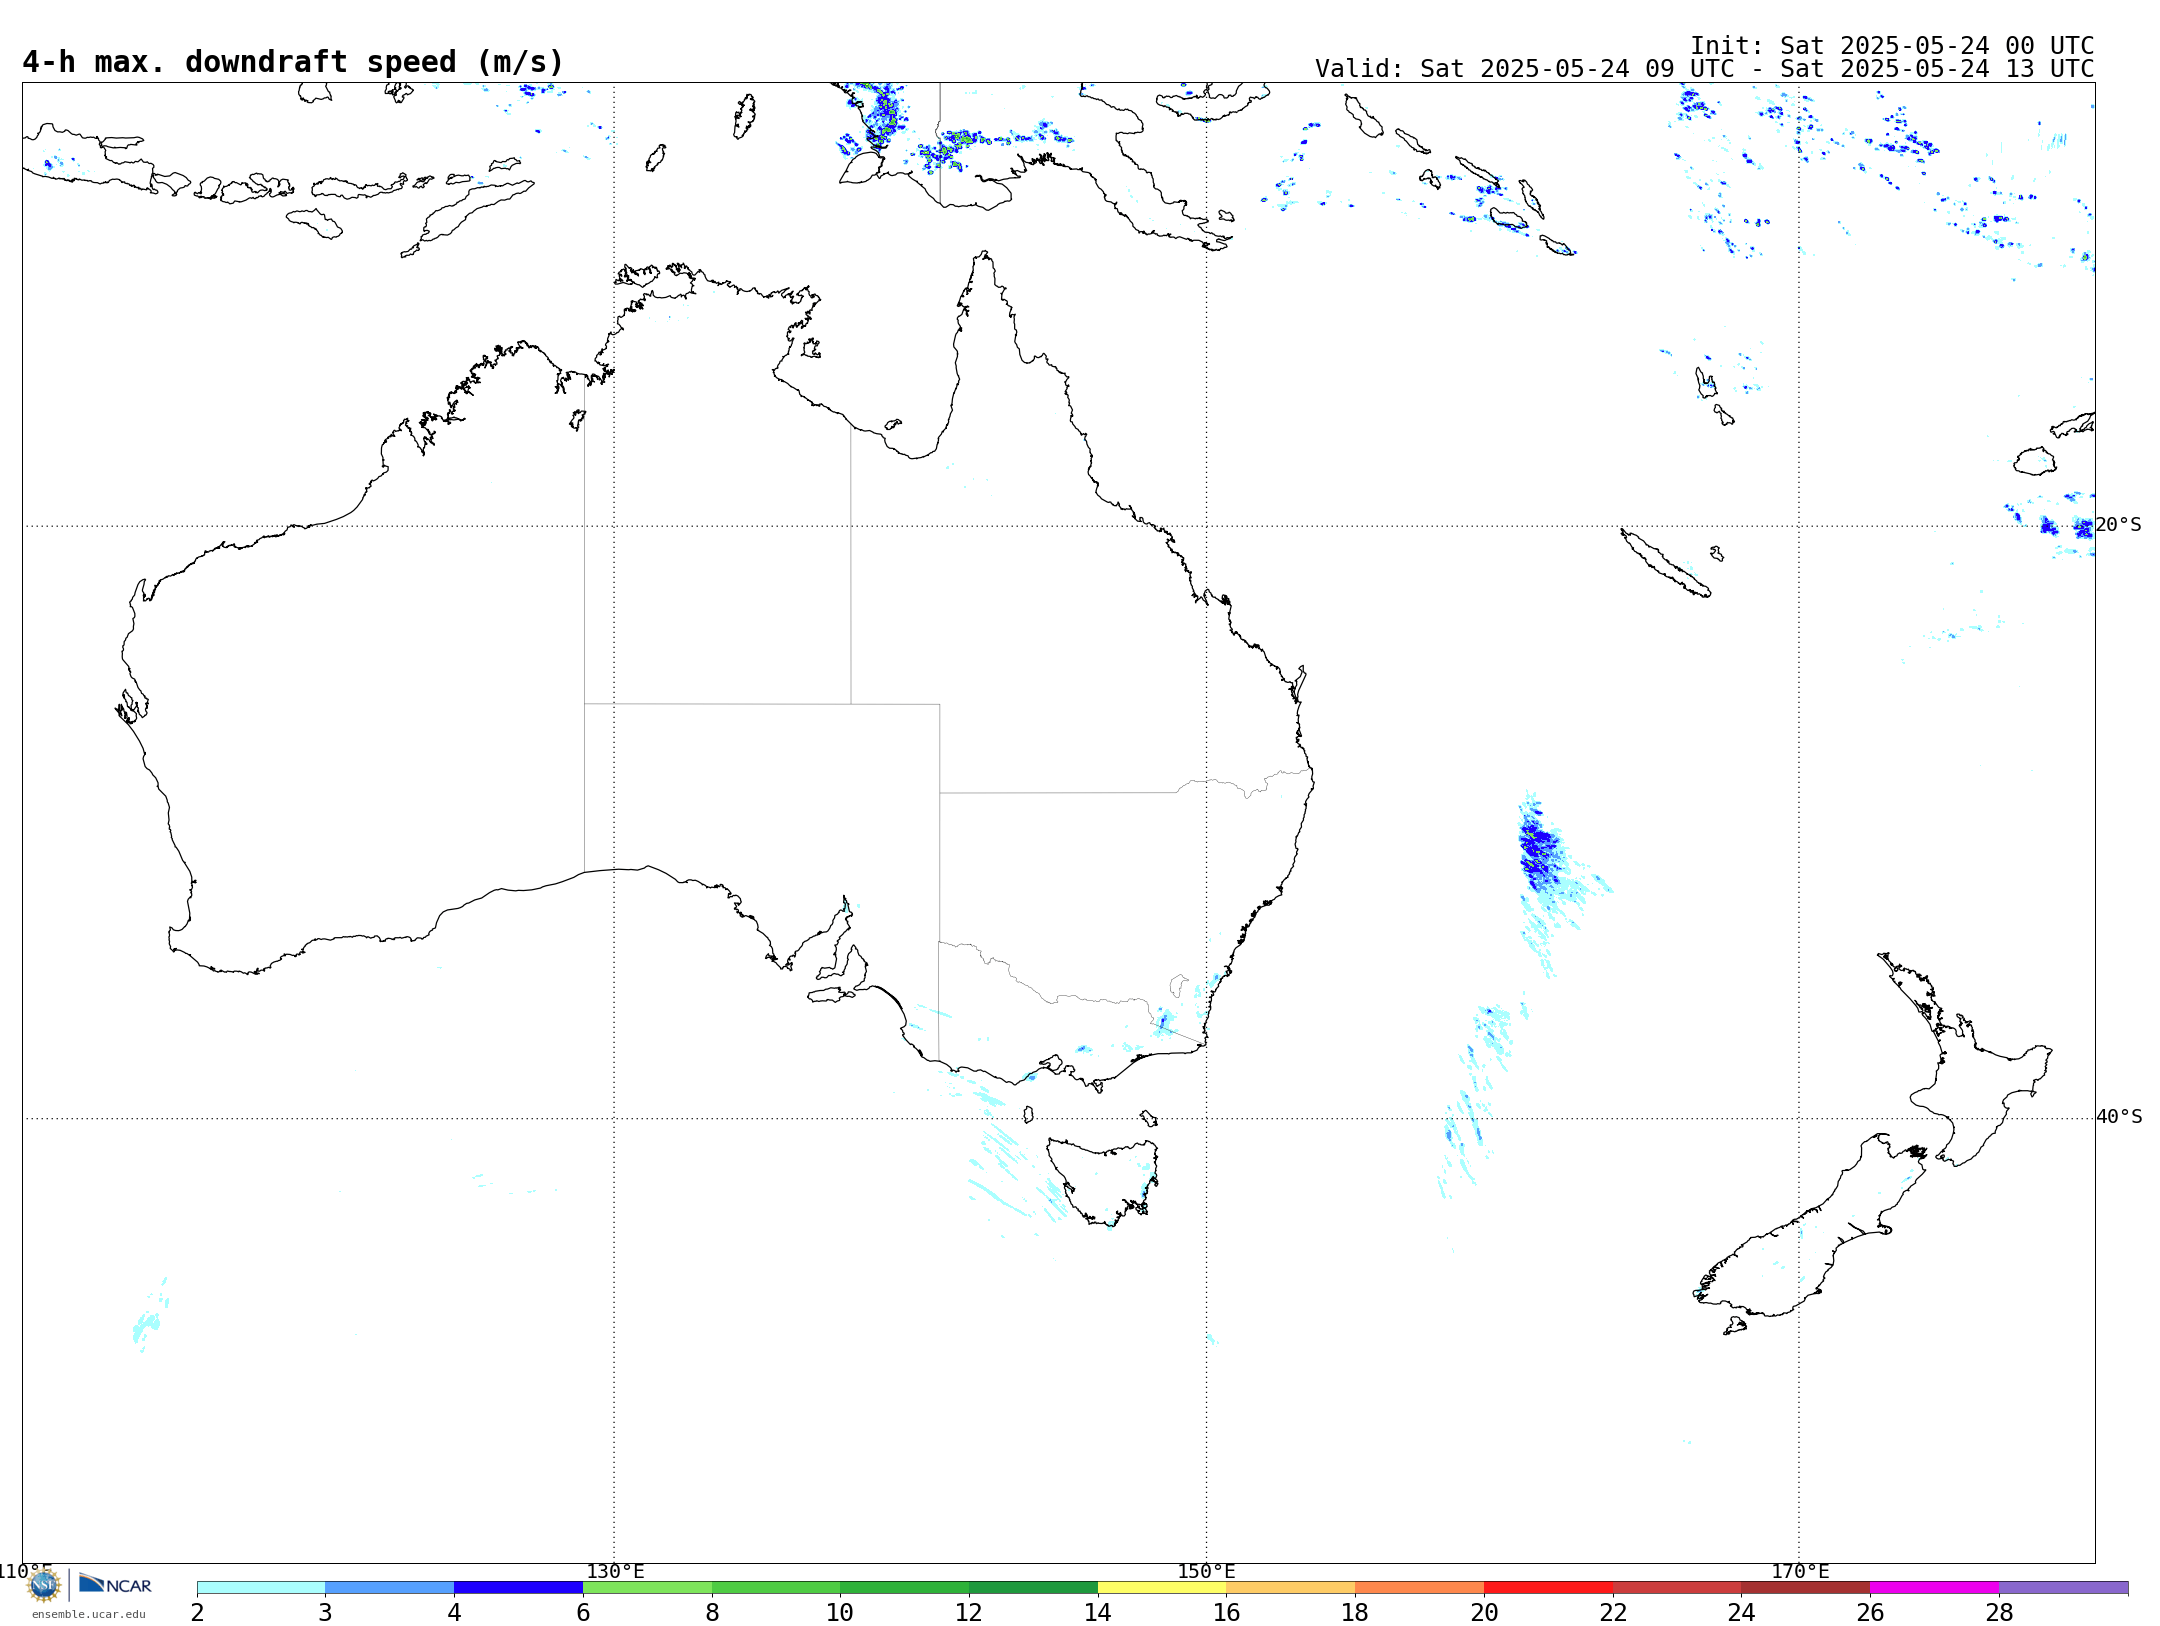This screenshot has width=2160, height=1626.
Task: Pick the bright red swatch between 20 and 22
Action: tap(1548, 1587)
